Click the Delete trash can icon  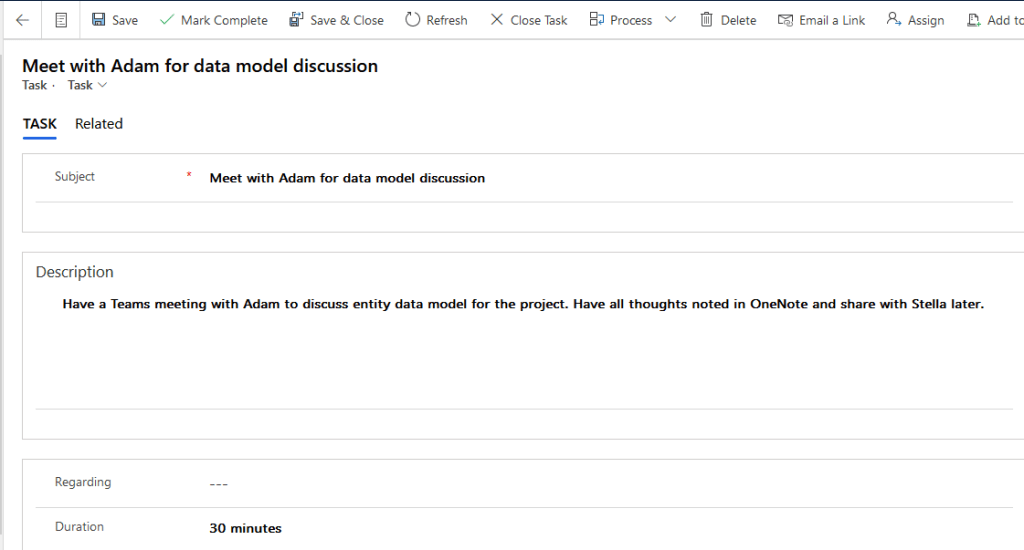click(707, 20)
